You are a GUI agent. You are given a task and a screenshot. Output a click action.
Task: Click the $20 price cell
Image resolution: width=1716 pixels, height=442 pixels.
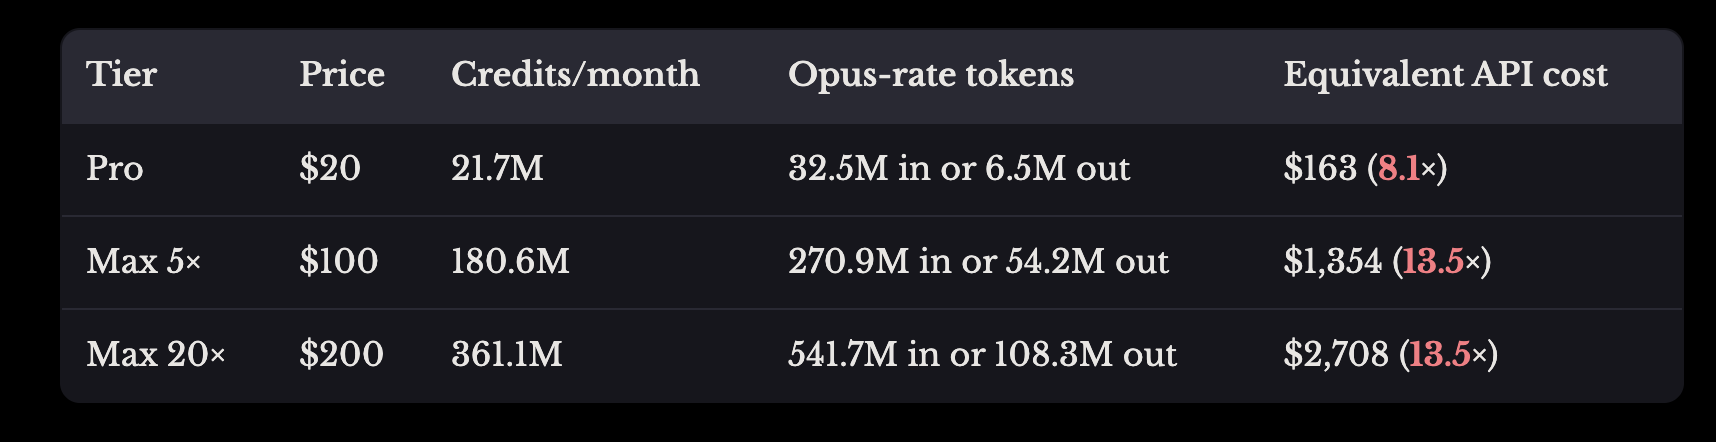point(330,168)
